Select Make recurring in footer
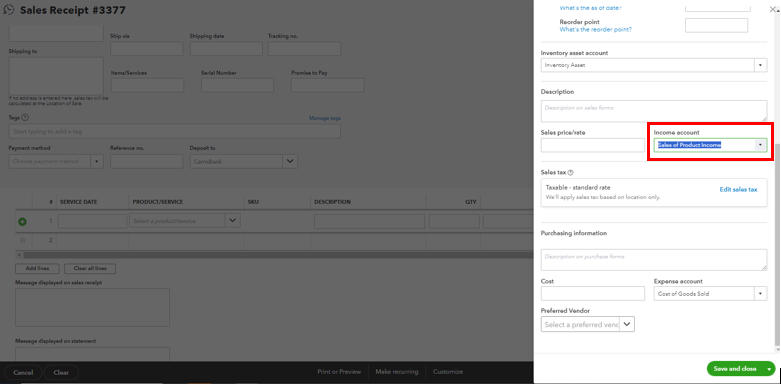 pos(397,372)
